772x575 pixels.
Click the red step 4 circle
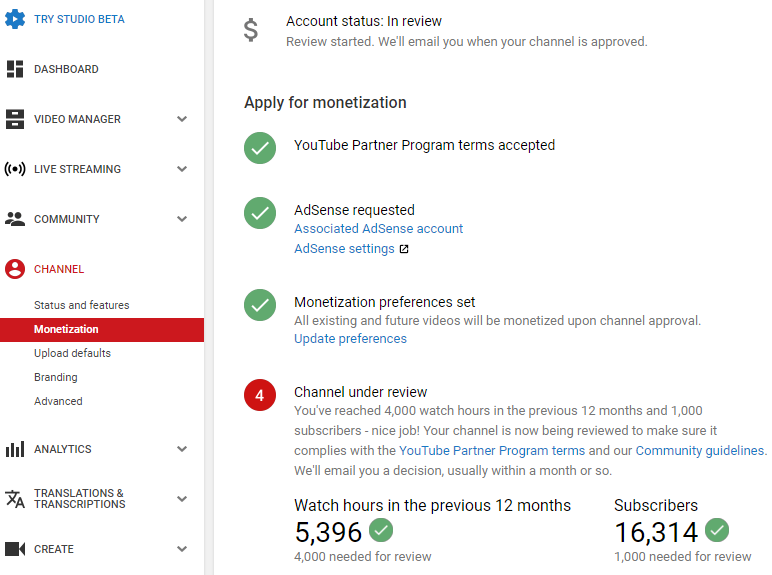pos(260,395)
